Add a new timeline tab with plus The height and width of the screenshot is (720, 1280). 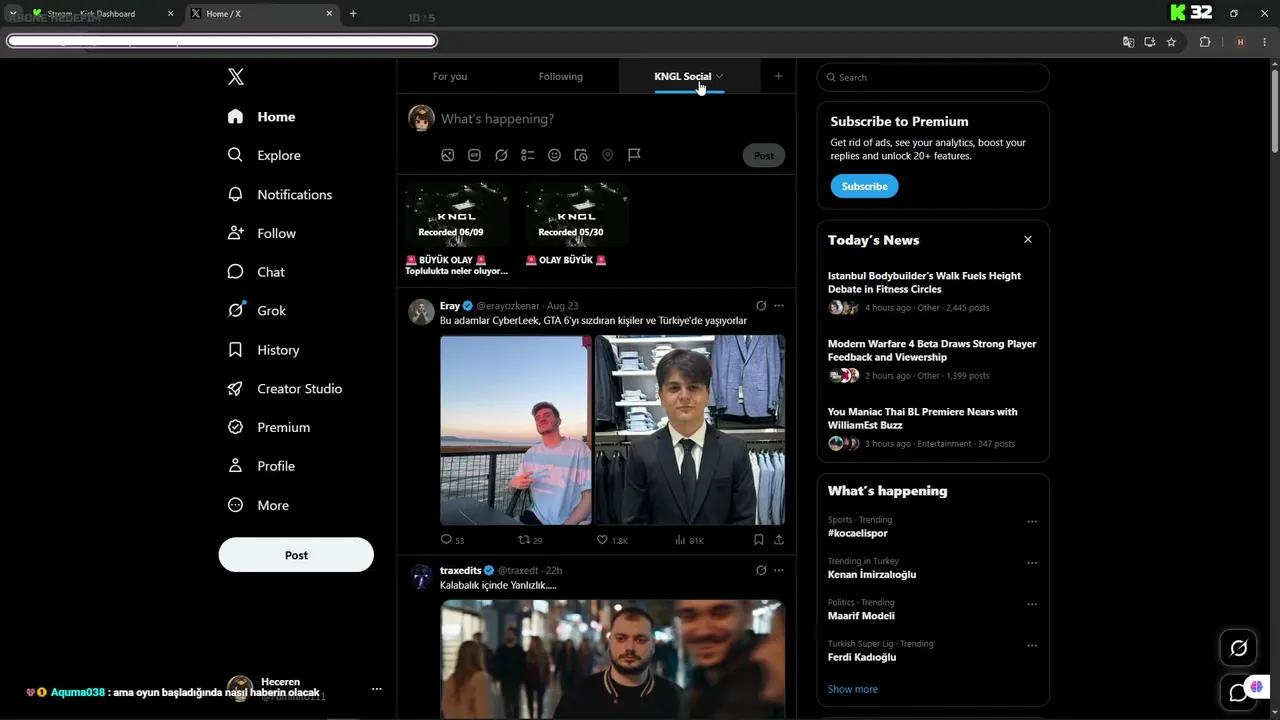(779, 76)
